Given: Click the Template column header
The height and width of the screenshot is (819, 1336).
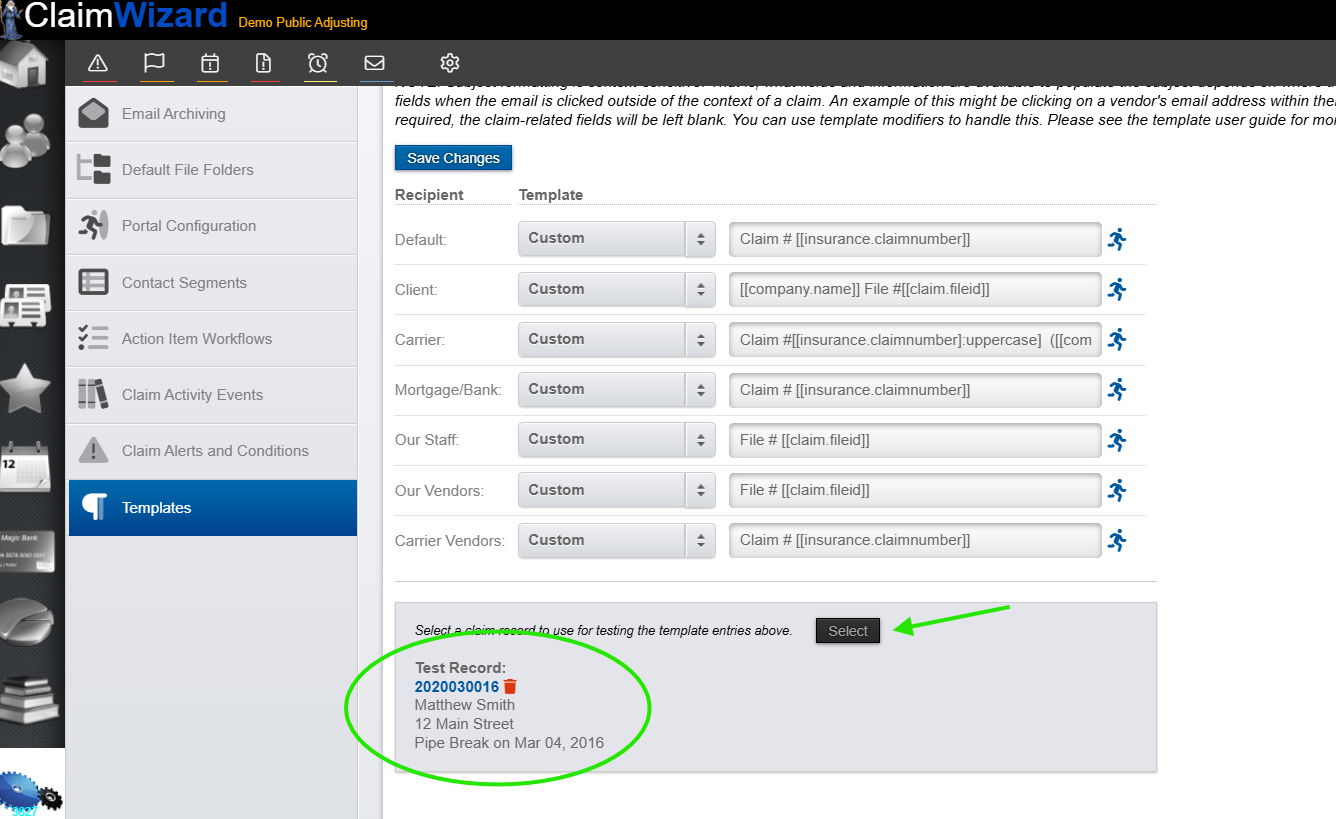Looking at the screenshot, I should point(551,195).
